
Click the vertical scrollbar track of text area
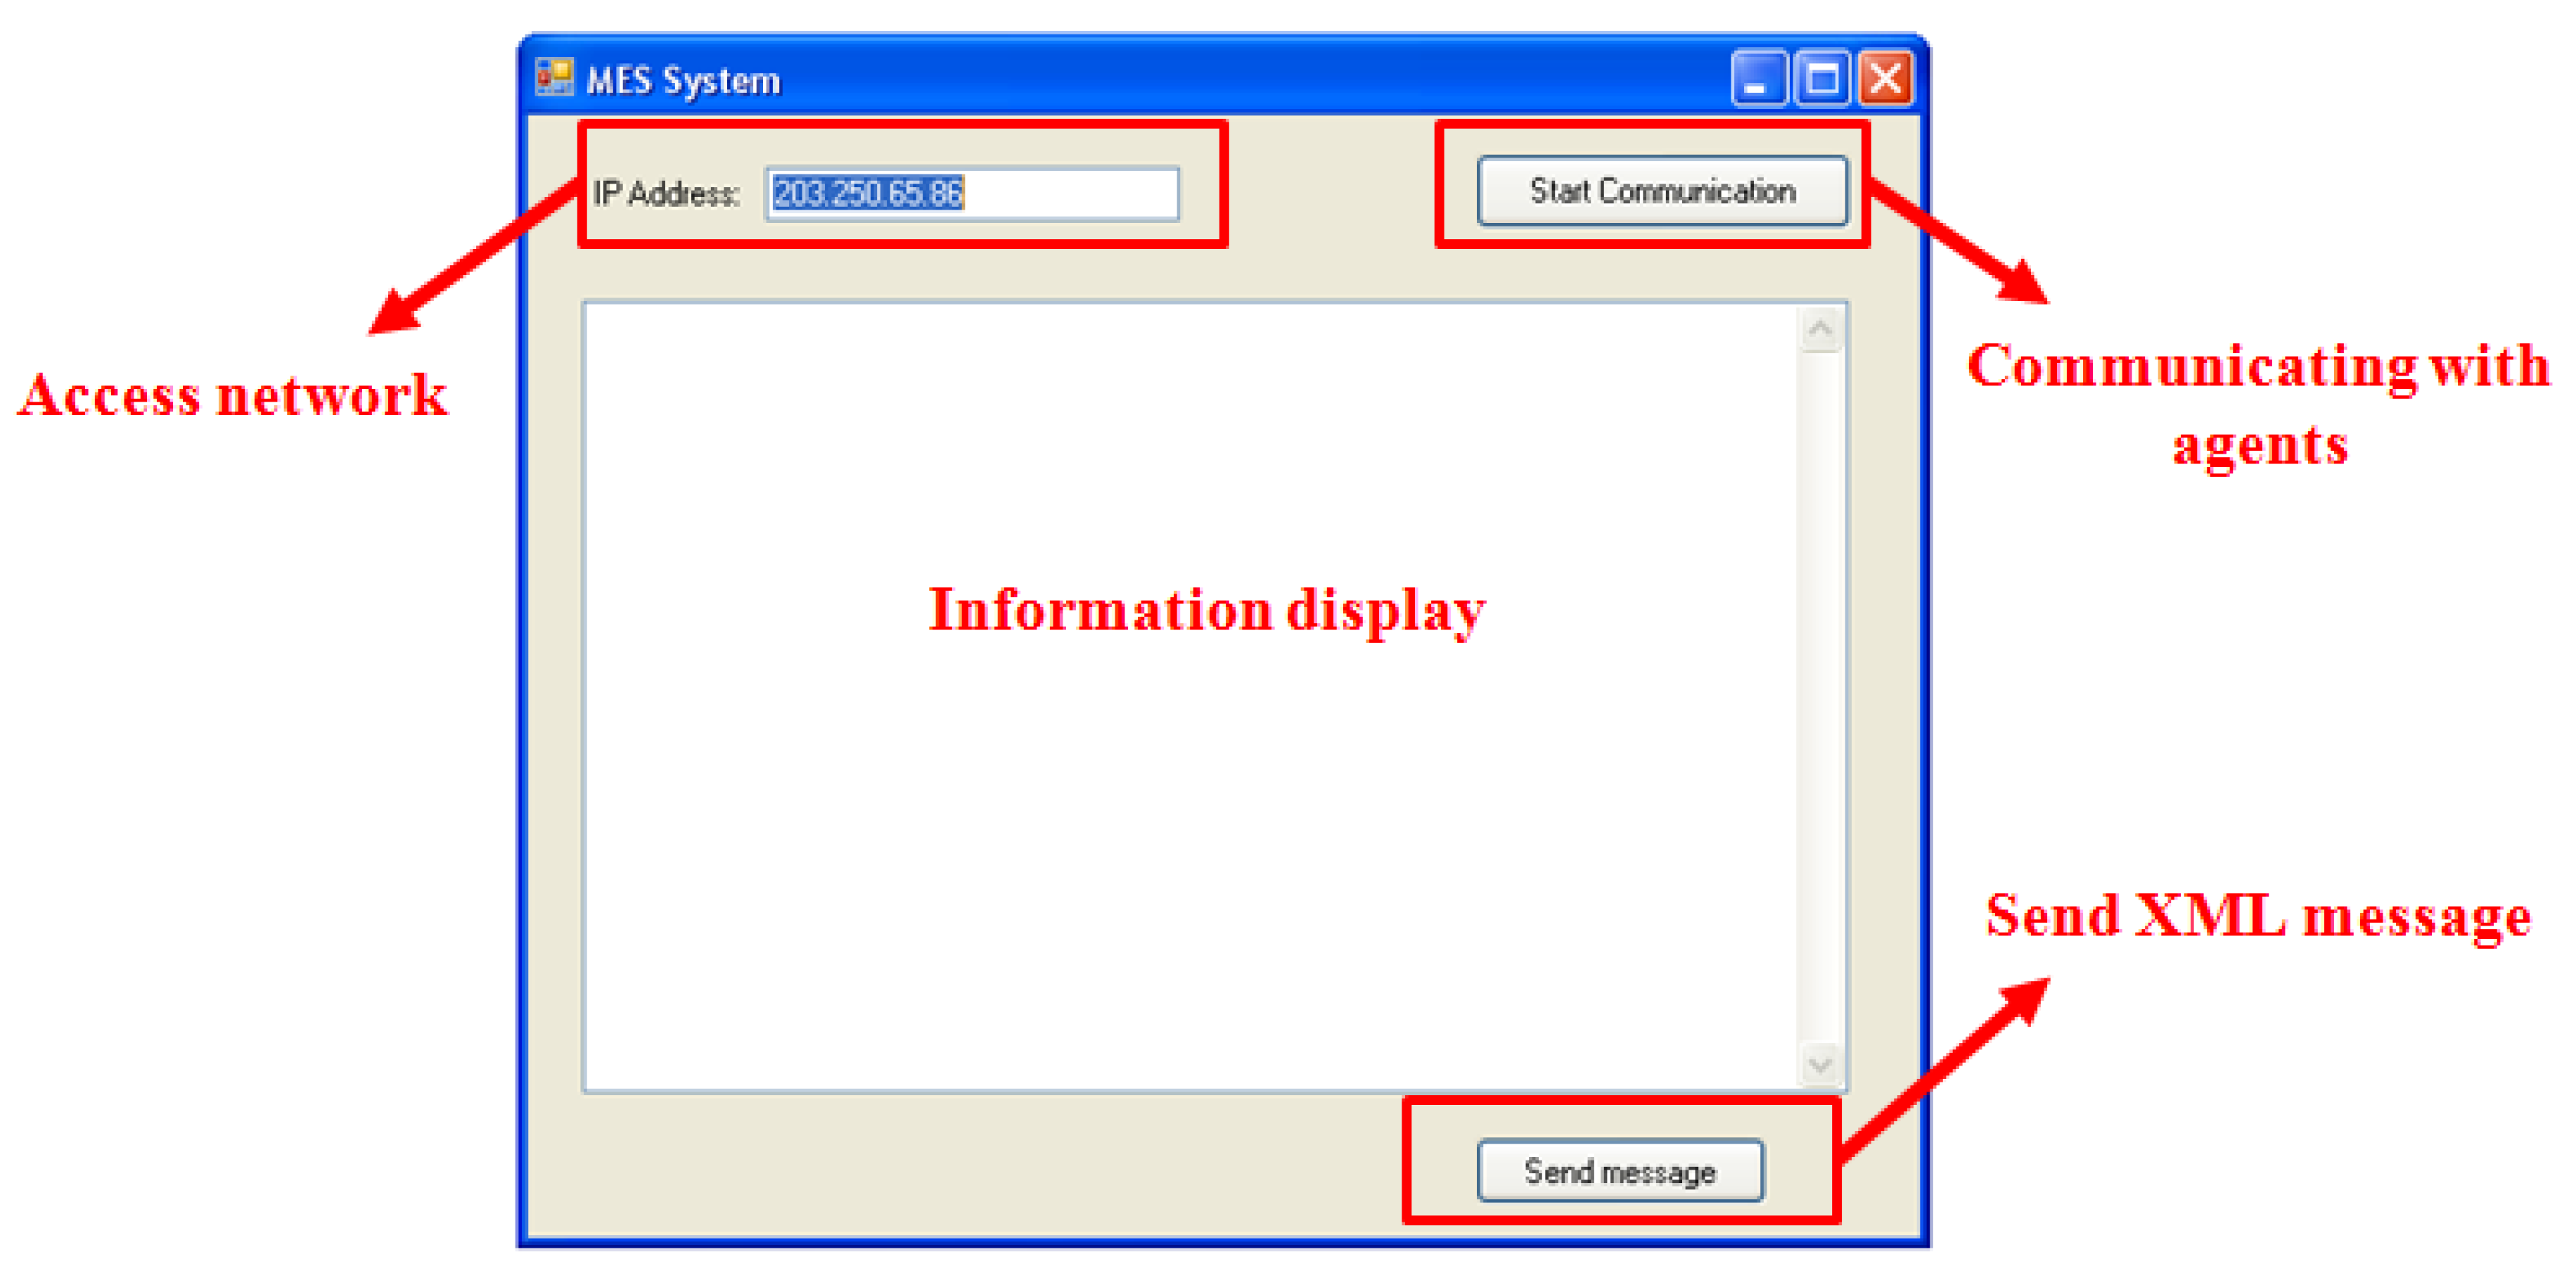pos(1820,700)
